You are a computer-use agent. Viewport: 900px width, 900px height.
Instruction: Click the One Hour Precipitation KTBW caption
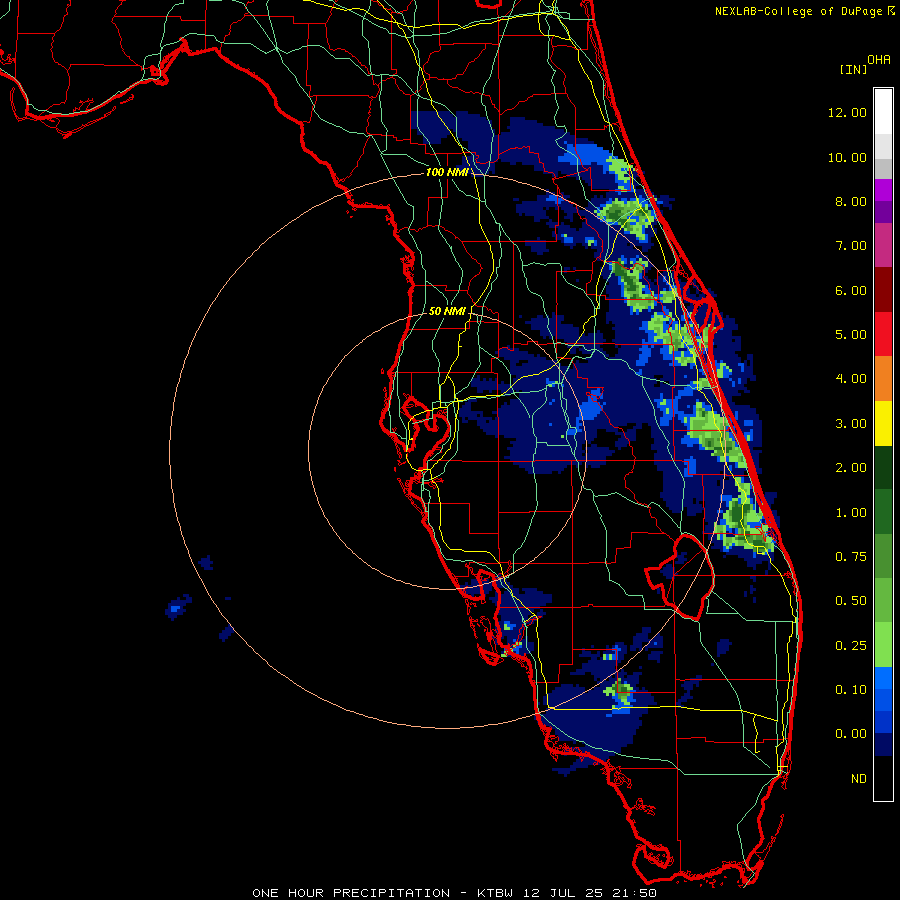tap(455, 893)
